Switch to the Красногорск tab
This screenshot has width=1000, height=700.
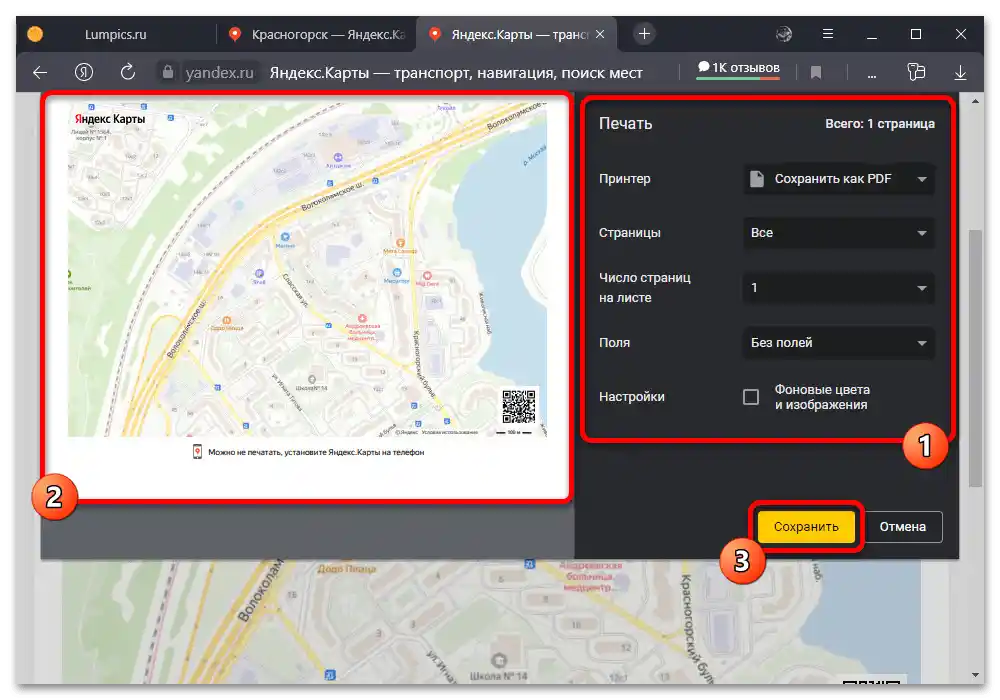(316, 34)
